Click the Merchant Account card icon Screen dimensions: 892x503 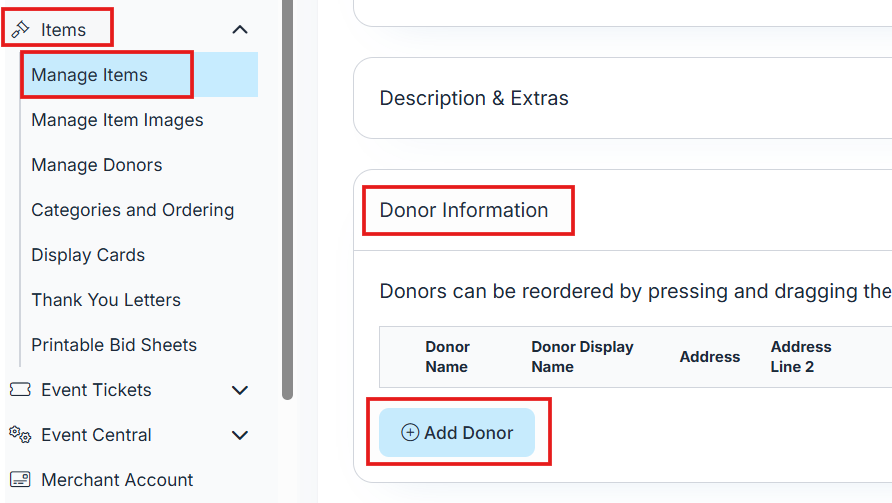[x=20, y=480]
